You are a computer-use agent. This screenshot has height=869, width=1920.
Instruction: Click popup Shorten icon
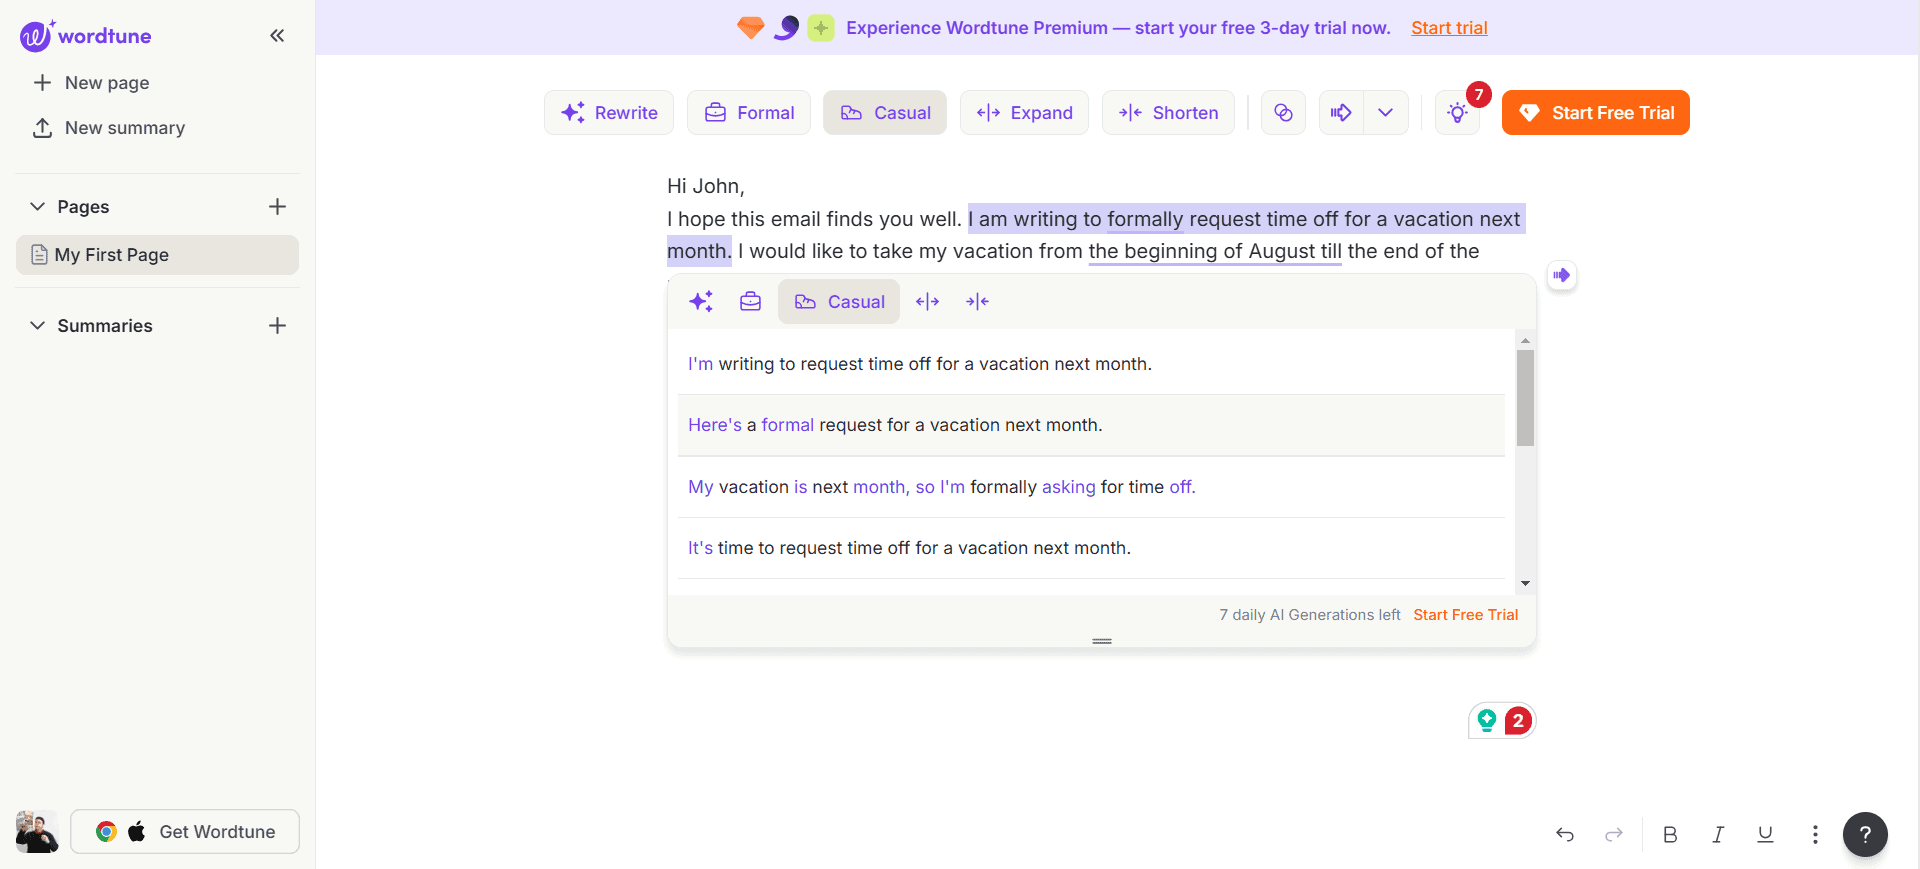977,301
